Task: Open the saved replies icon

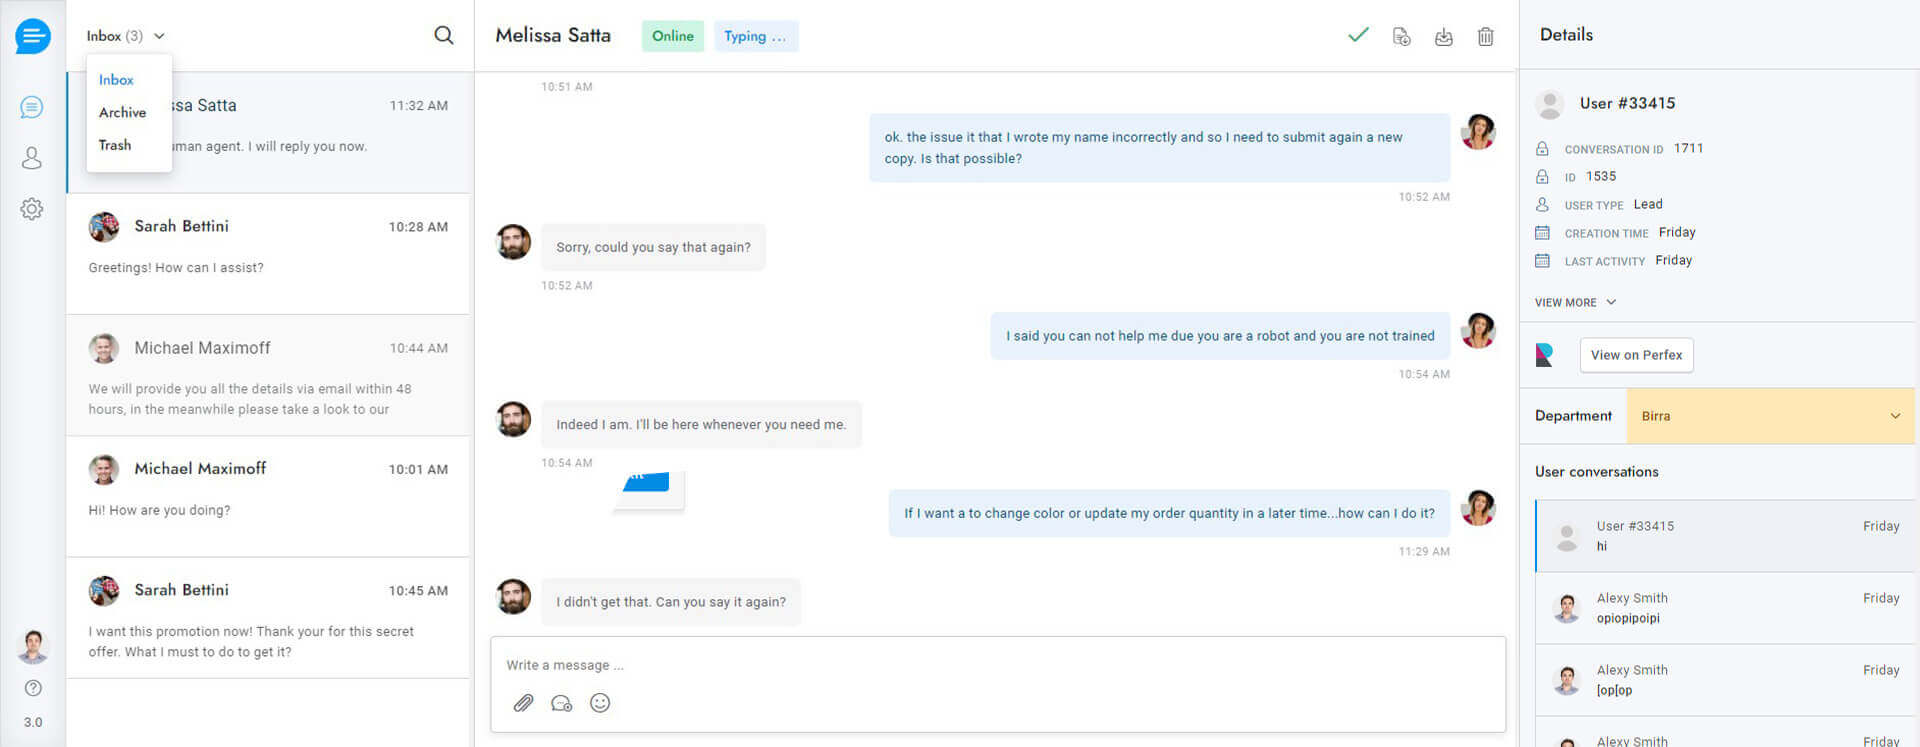Action: (562, 703)
